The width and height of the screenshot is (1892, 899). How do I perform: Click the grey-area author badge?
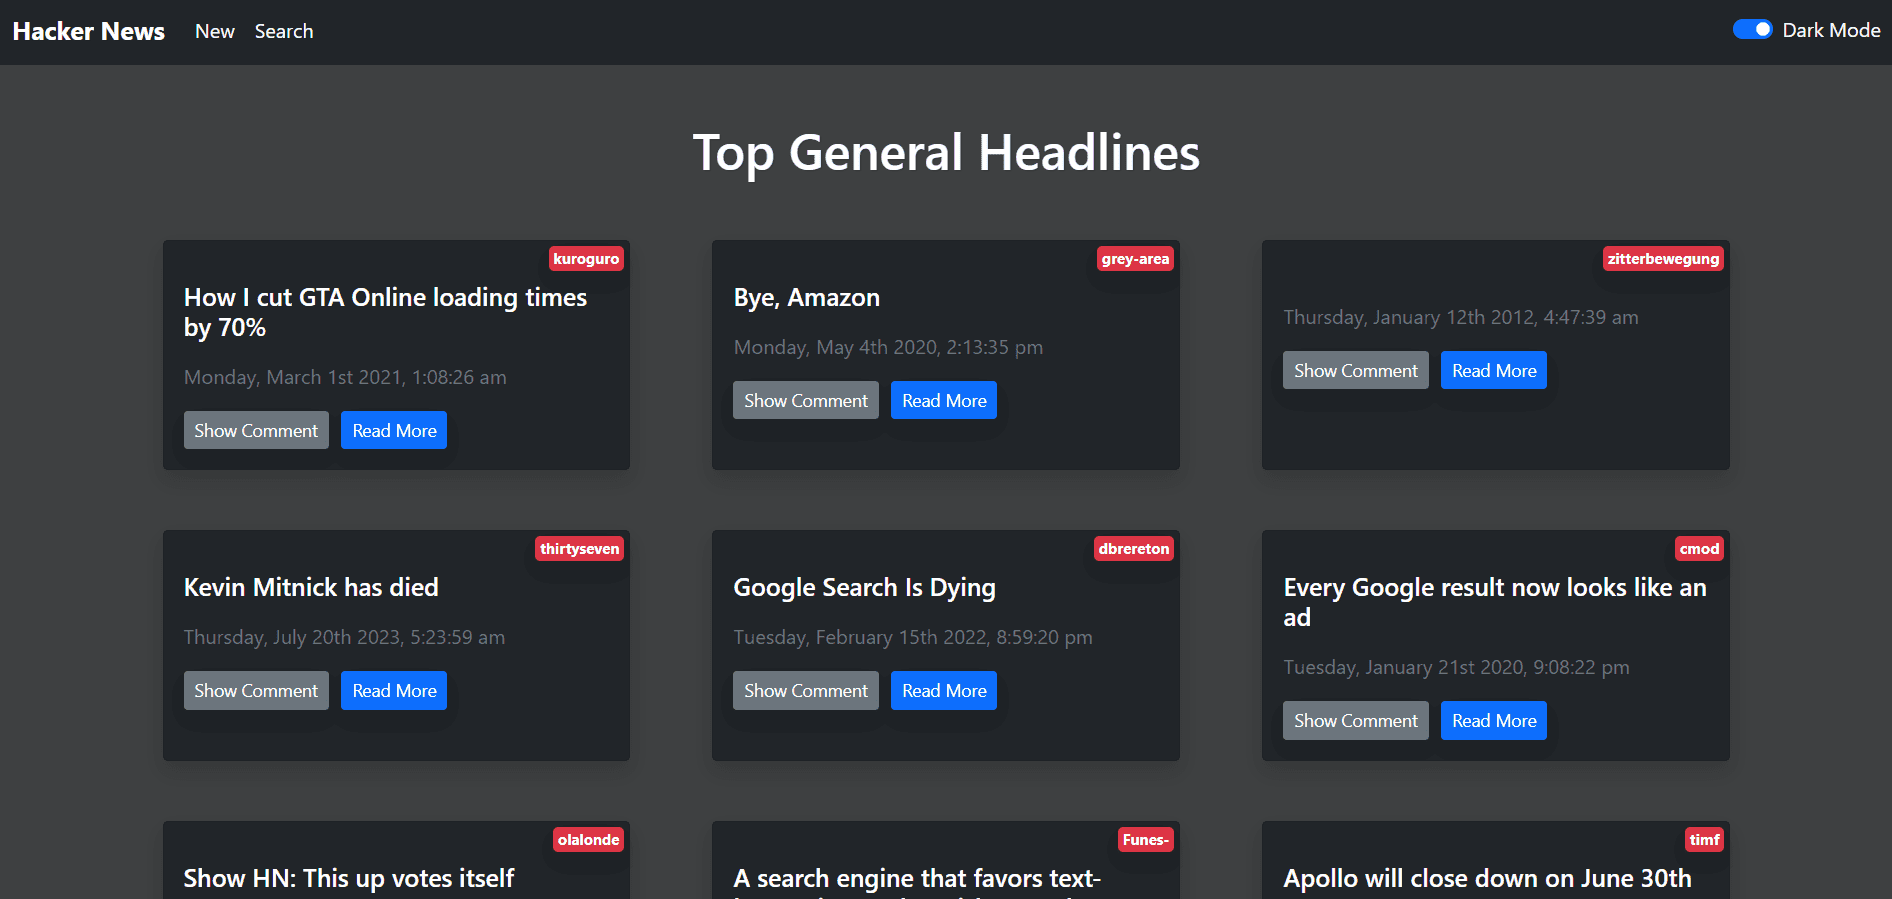tap(1135, 259)
